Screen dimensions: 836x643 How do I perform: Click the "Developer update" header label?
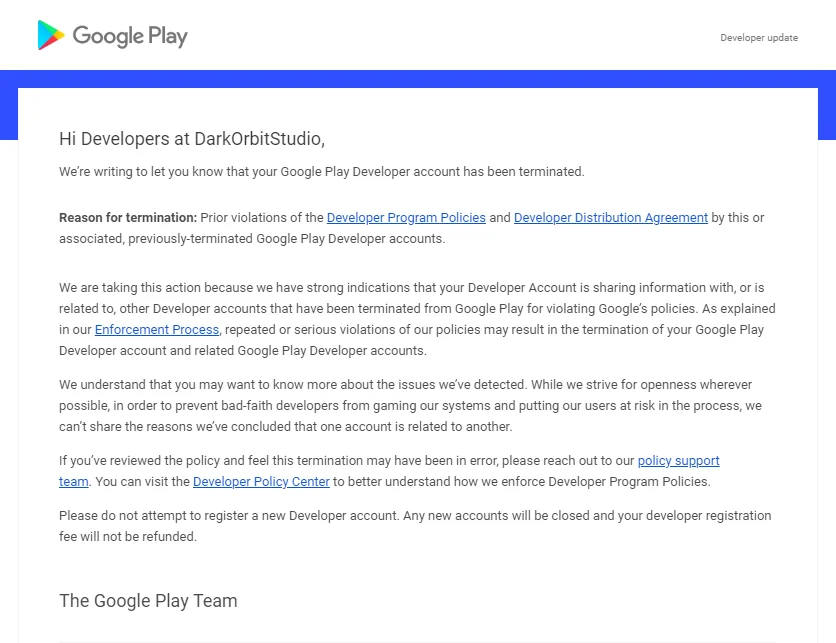pyautogui.click(x=758, y=38)
